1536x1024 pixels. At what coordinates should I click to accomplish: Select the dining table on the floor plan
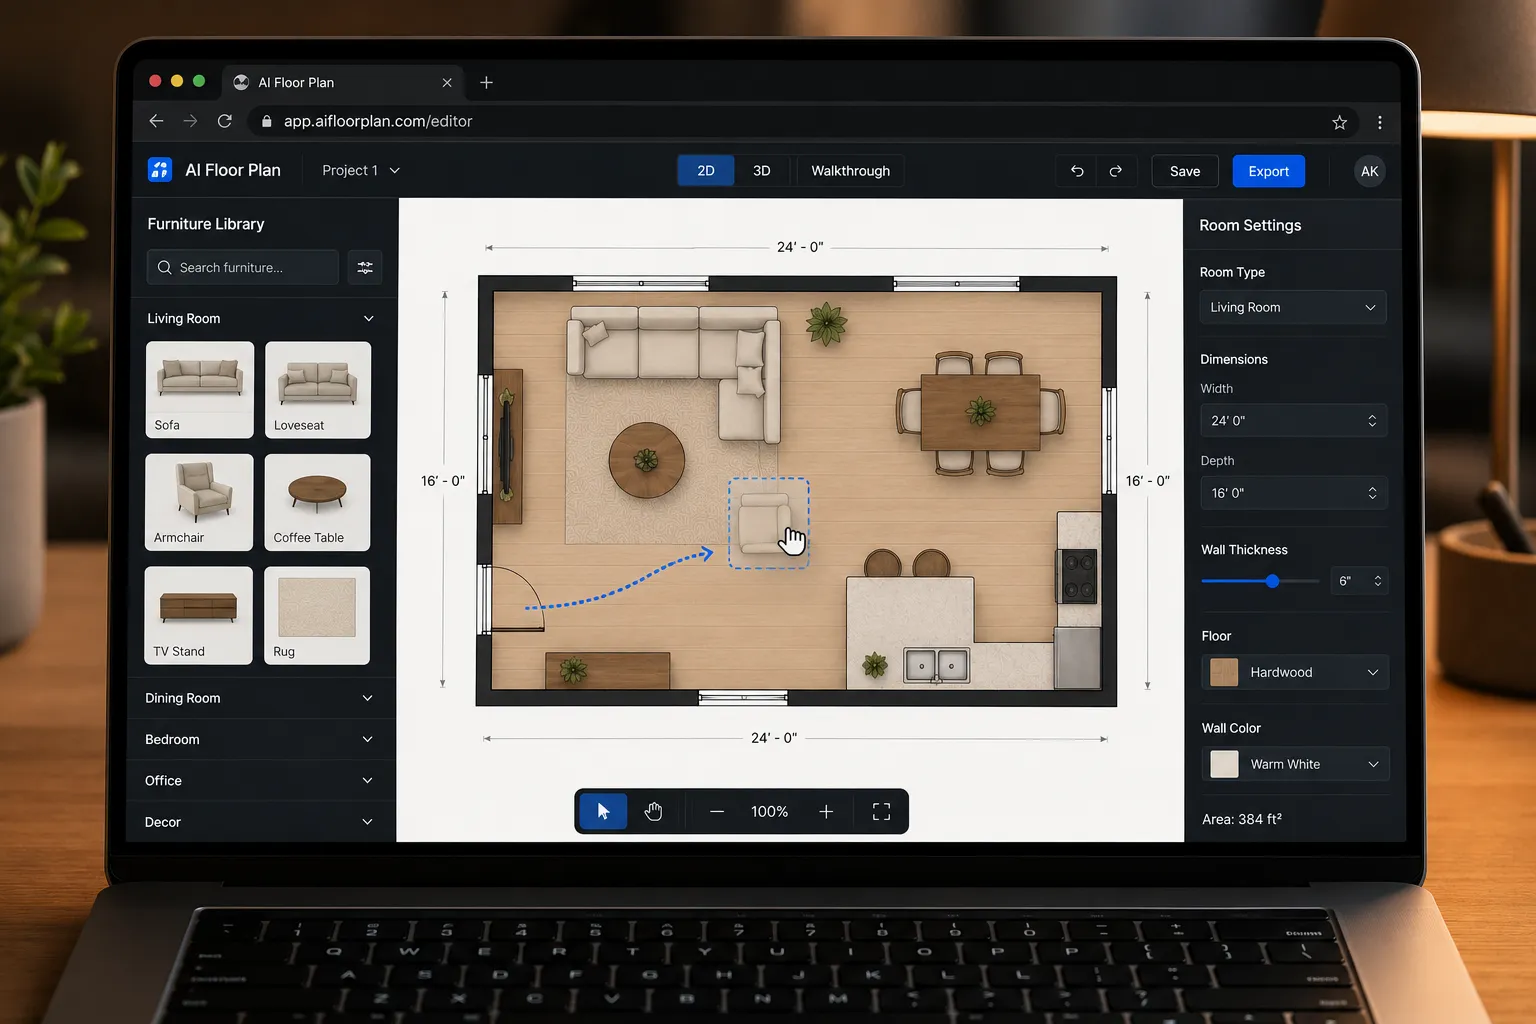click(981, 412)
